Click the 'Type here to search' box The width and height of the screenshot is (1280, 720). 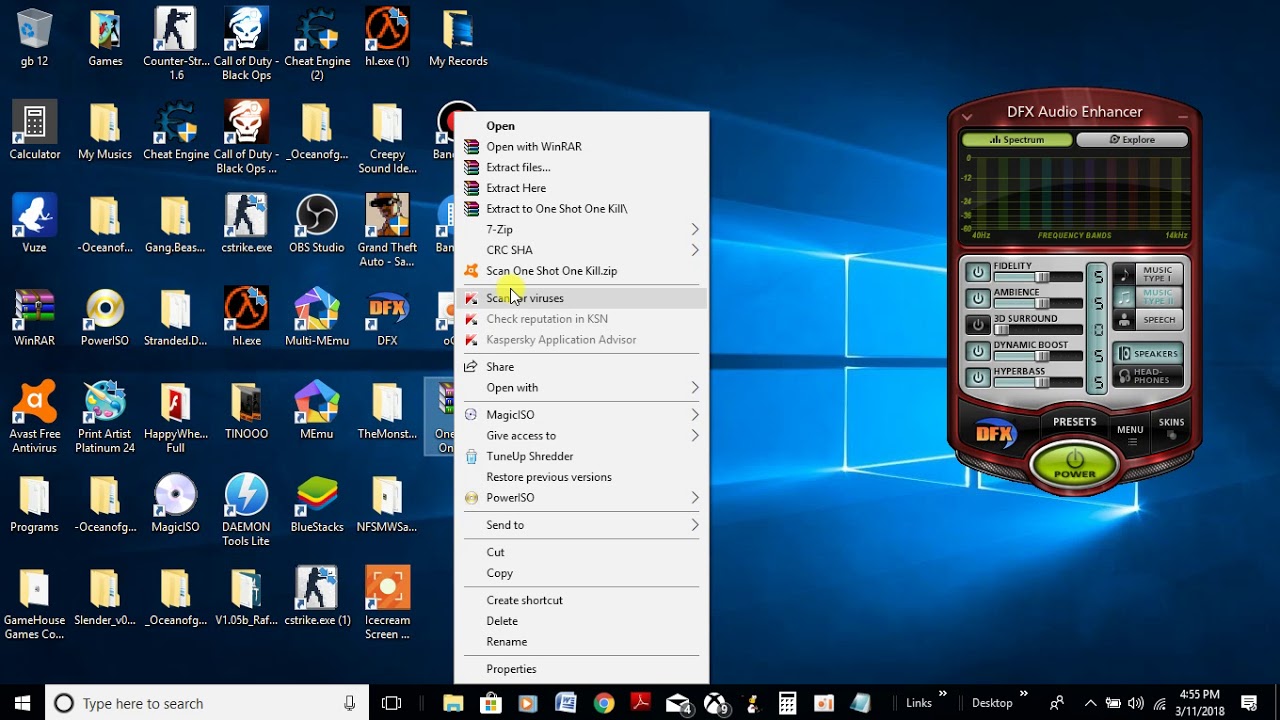[x=207, y=703]
